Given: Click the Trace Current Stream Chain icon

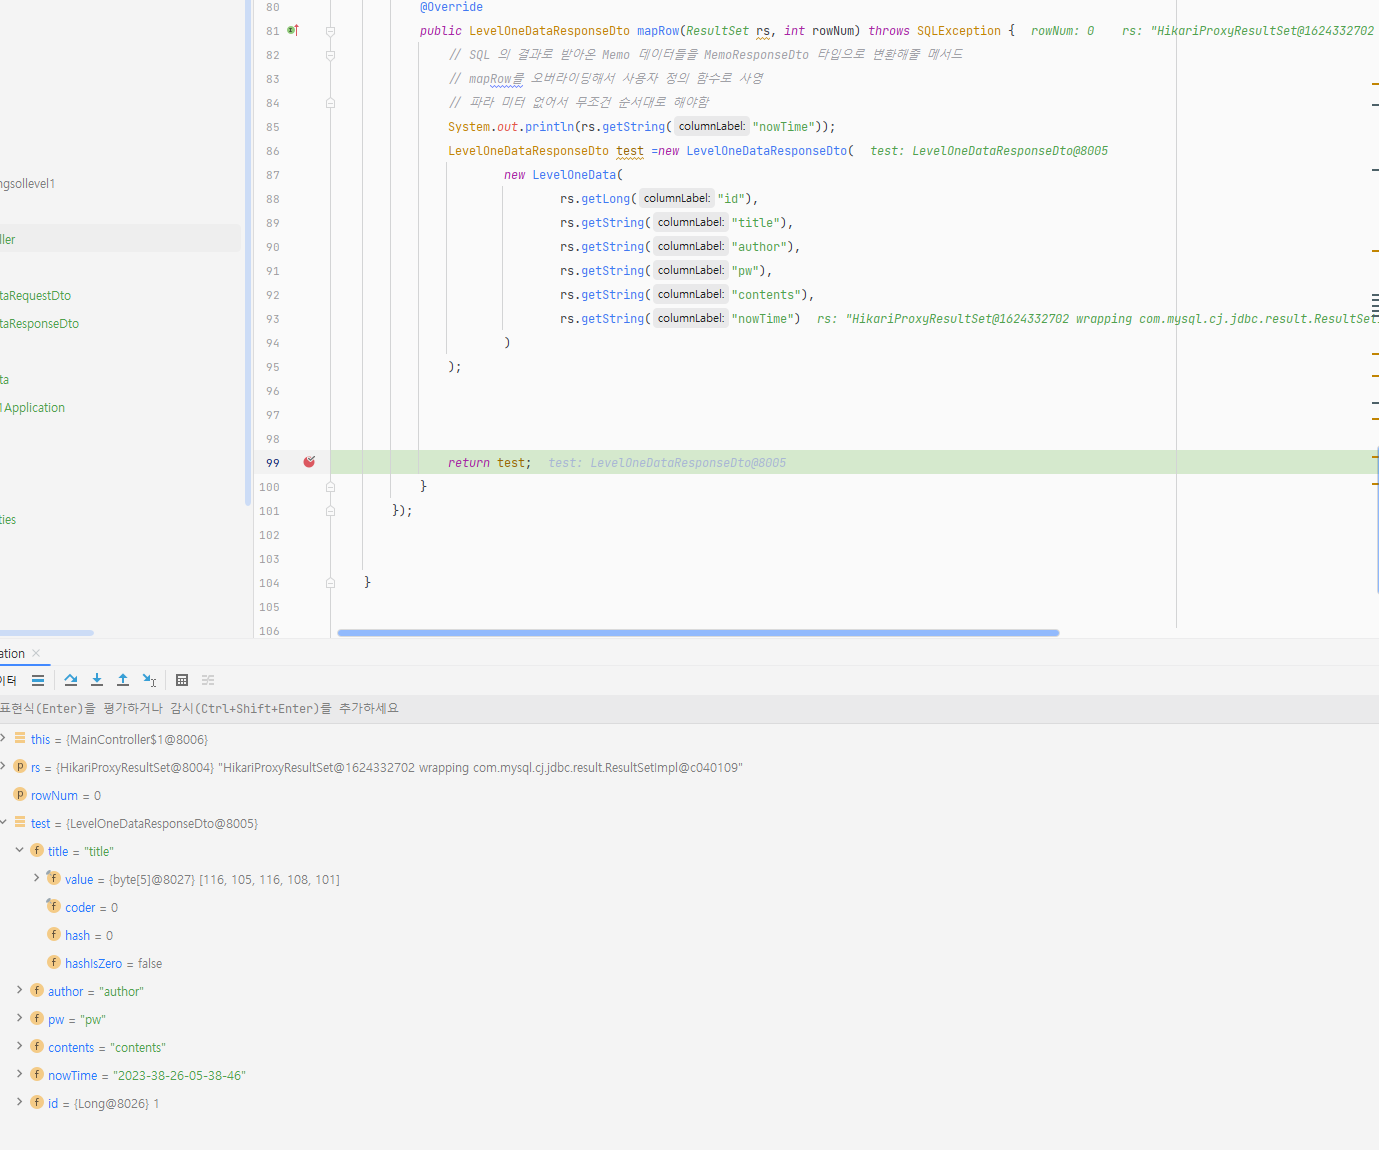Looking at the screenshot, I should (208, 680).
